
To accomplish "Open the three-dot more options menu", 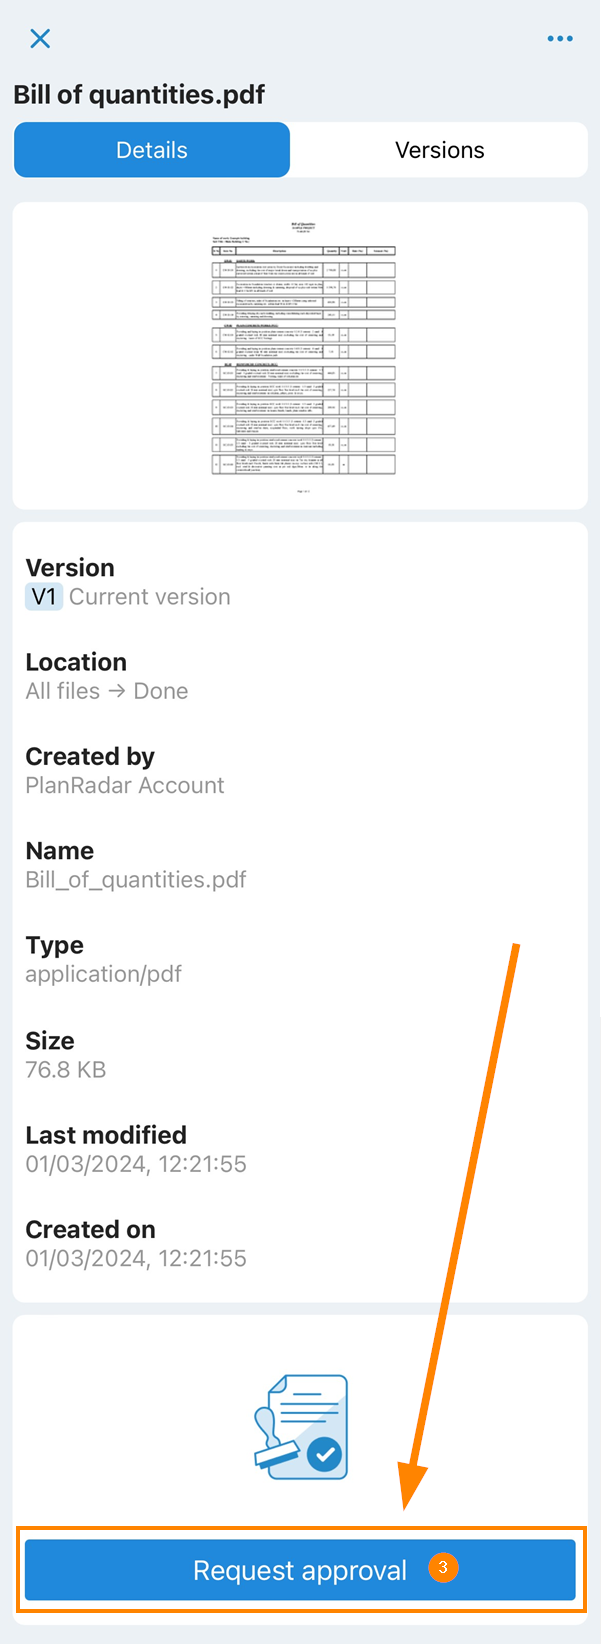I will click(x=560, y=38).
